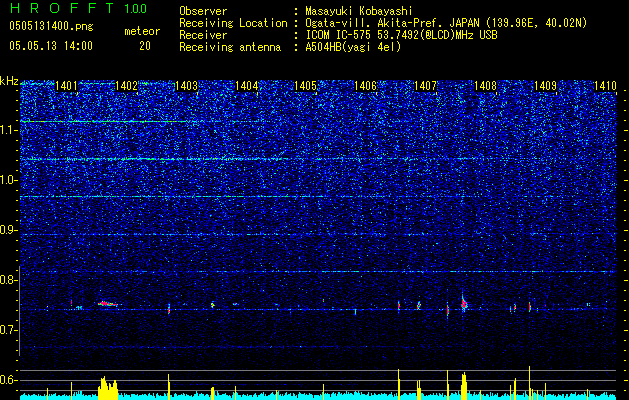This screenshot has height=400, width=629.
Task: Select the file name 0505131400.png
Action: click(51, 27)
